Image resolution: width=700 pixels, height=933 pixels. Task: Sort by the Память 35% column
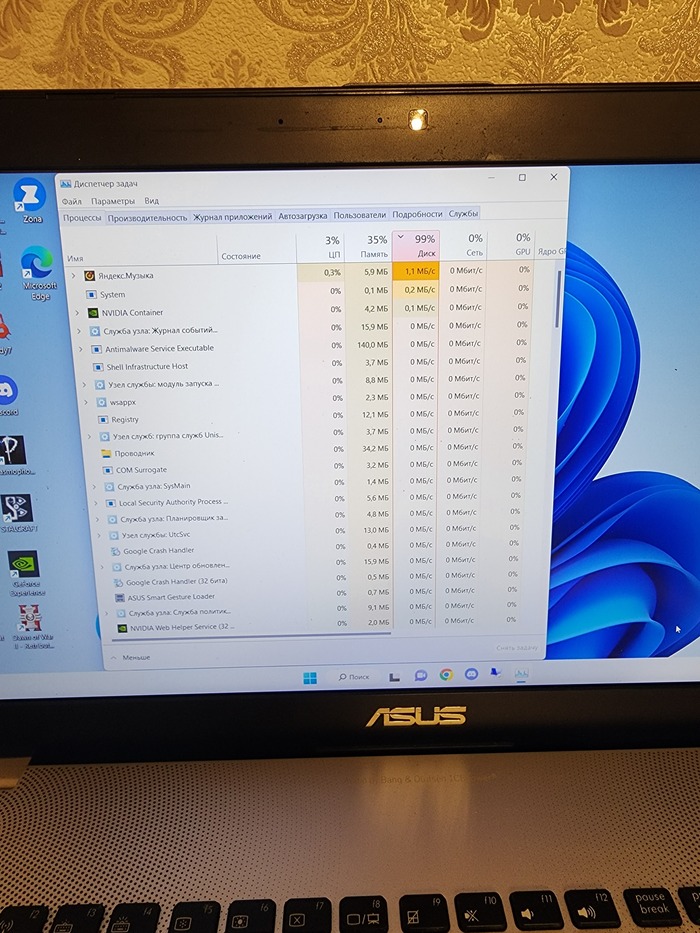click(368, 246)
